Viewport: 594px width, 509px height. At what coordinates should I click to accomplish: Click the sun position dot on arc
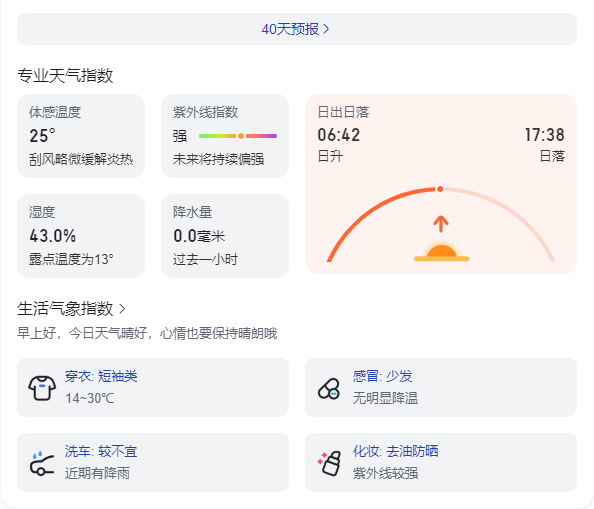[x=440, y=189]
